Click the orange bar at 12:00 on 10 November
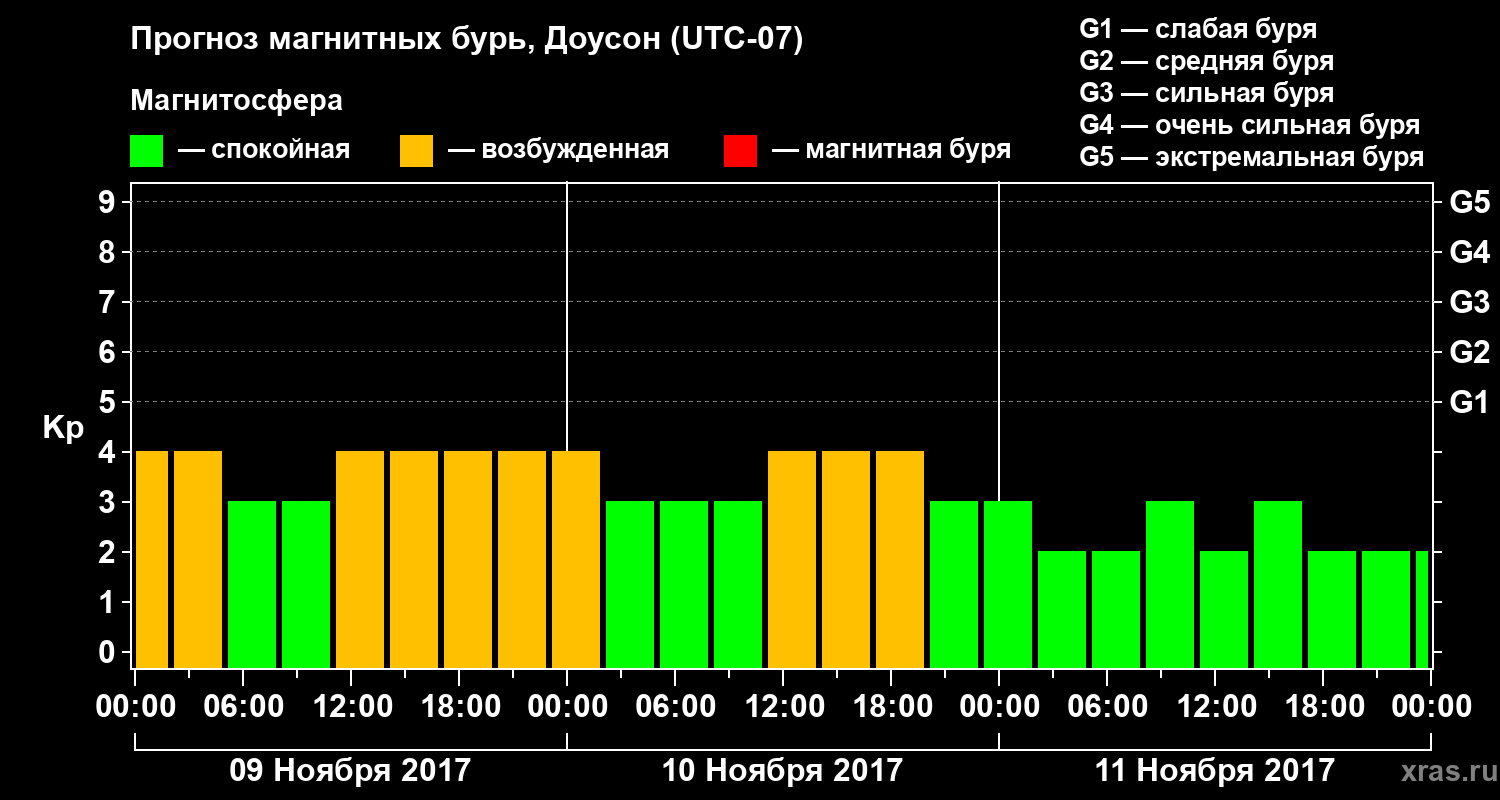Screen dimensions: 1500x800 click(x=792, y=559)
